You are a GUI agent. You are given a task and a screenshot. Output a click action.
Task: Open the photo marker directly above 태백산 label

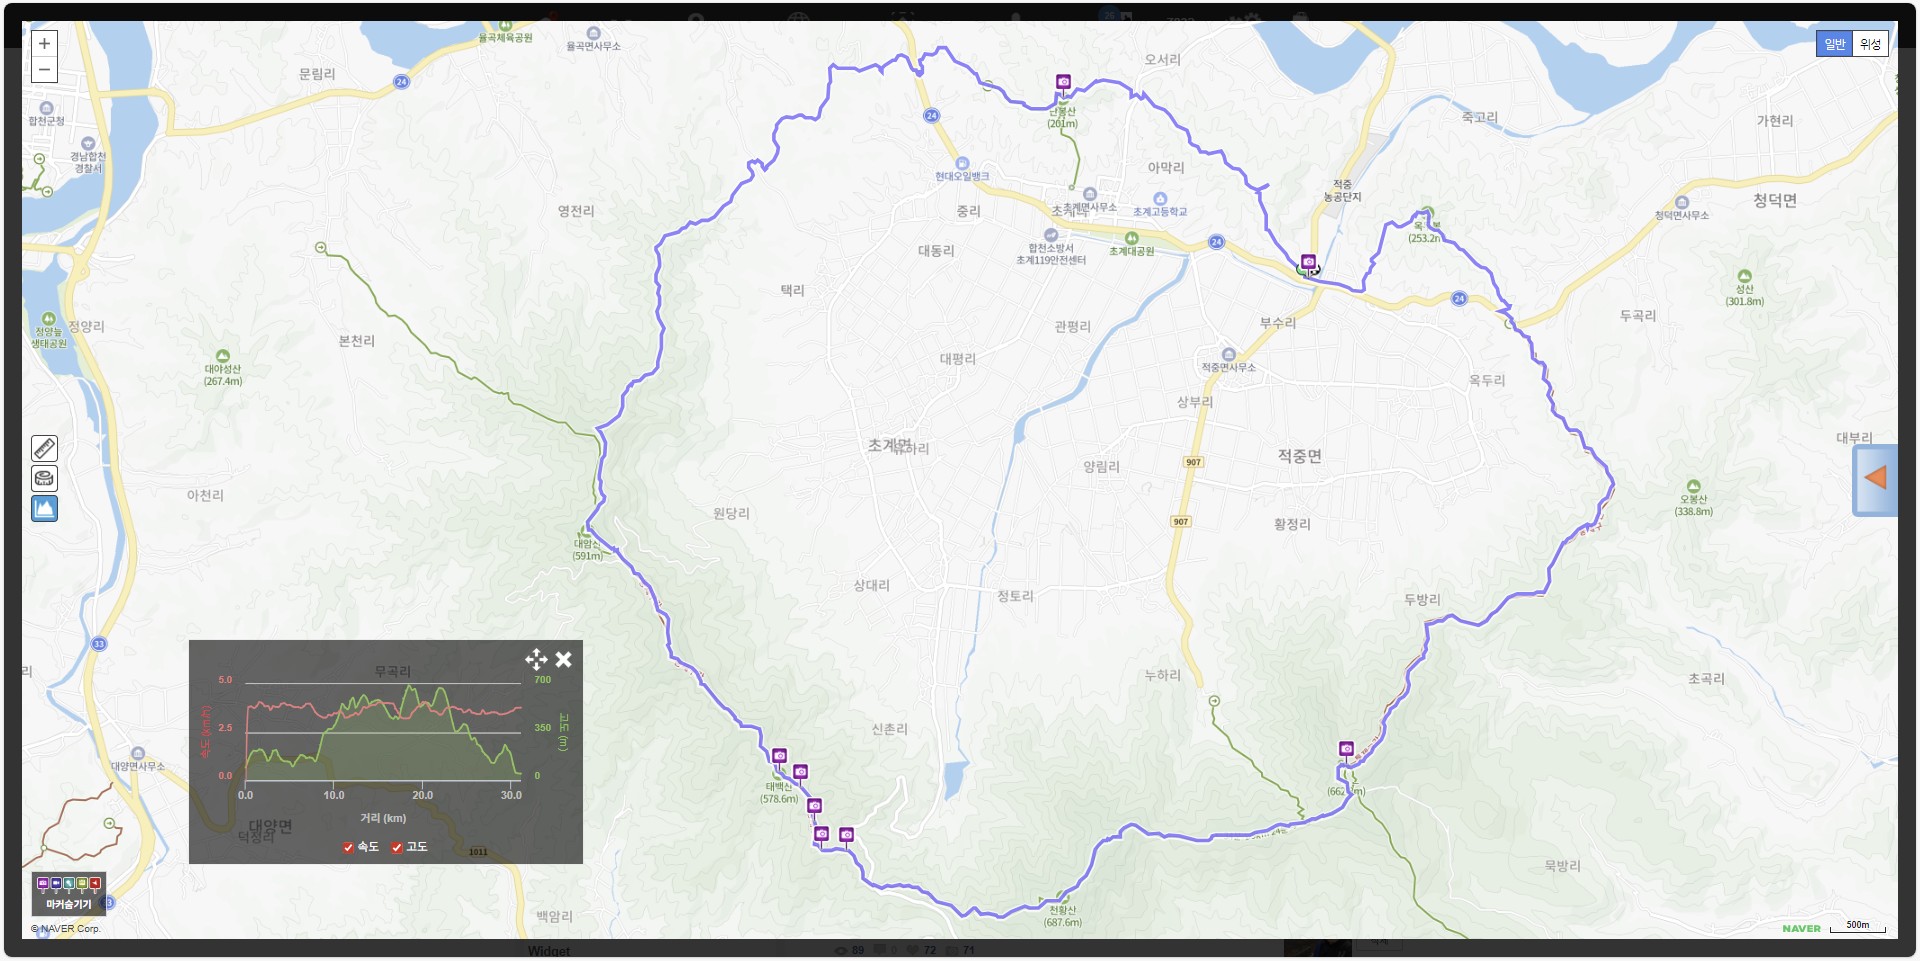coord(779,756)
